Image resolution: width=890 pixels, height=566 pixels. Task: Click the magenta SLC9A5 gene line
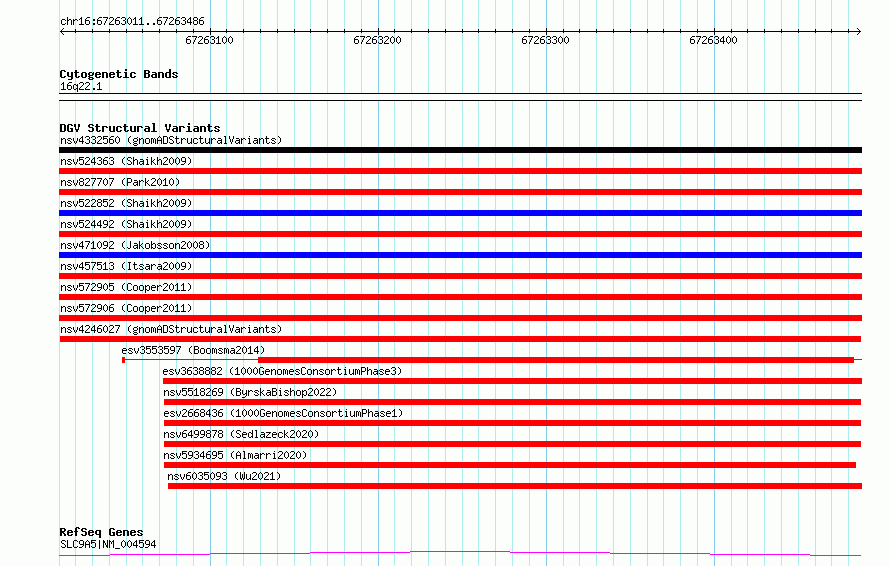(x=460, y=553)
